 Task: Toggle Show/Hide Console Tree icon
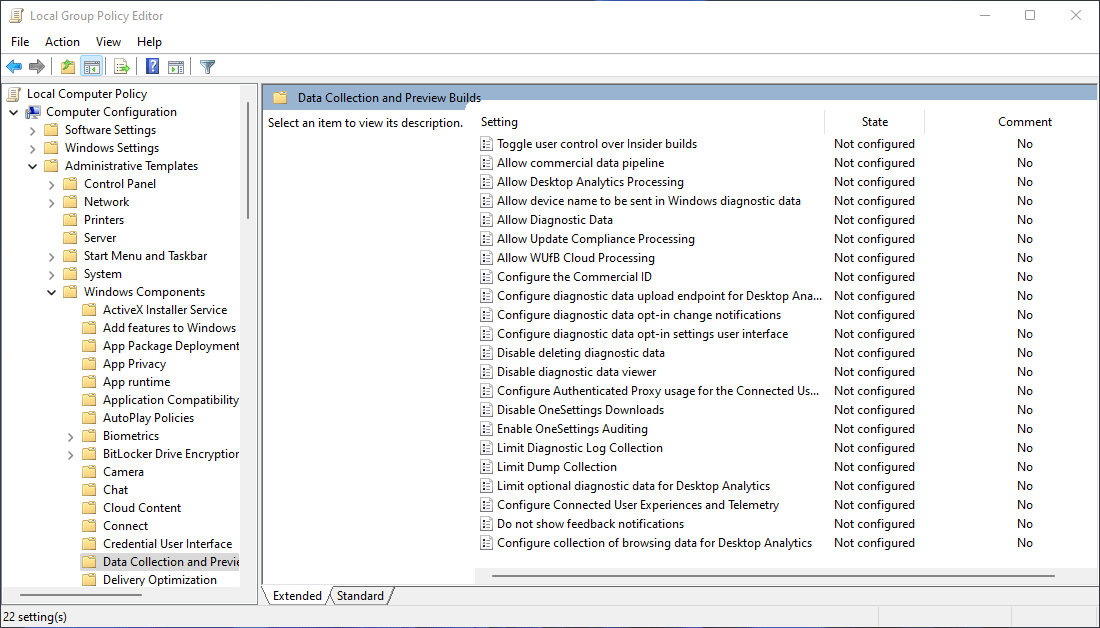pos(91,67)
